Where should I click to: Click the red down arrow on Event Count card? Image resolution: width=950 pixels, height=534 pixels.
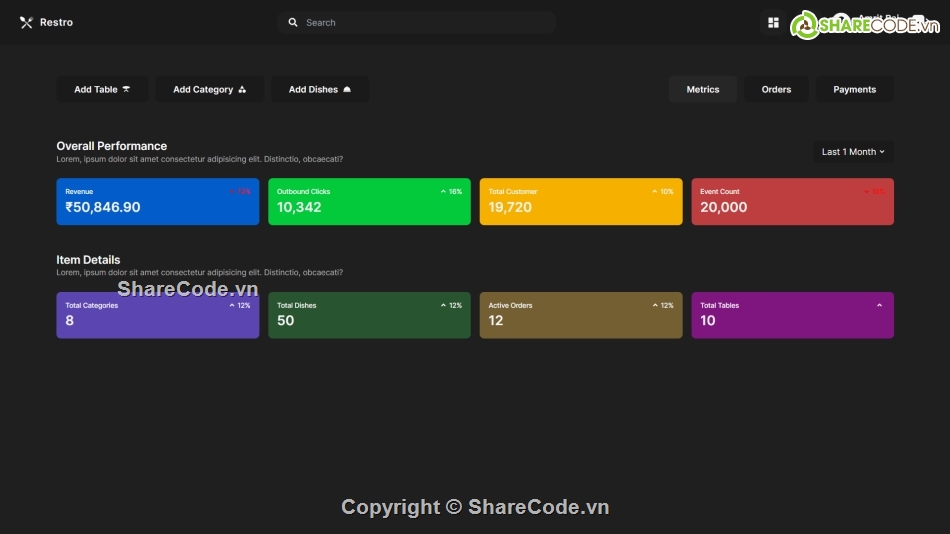(866, 192)
